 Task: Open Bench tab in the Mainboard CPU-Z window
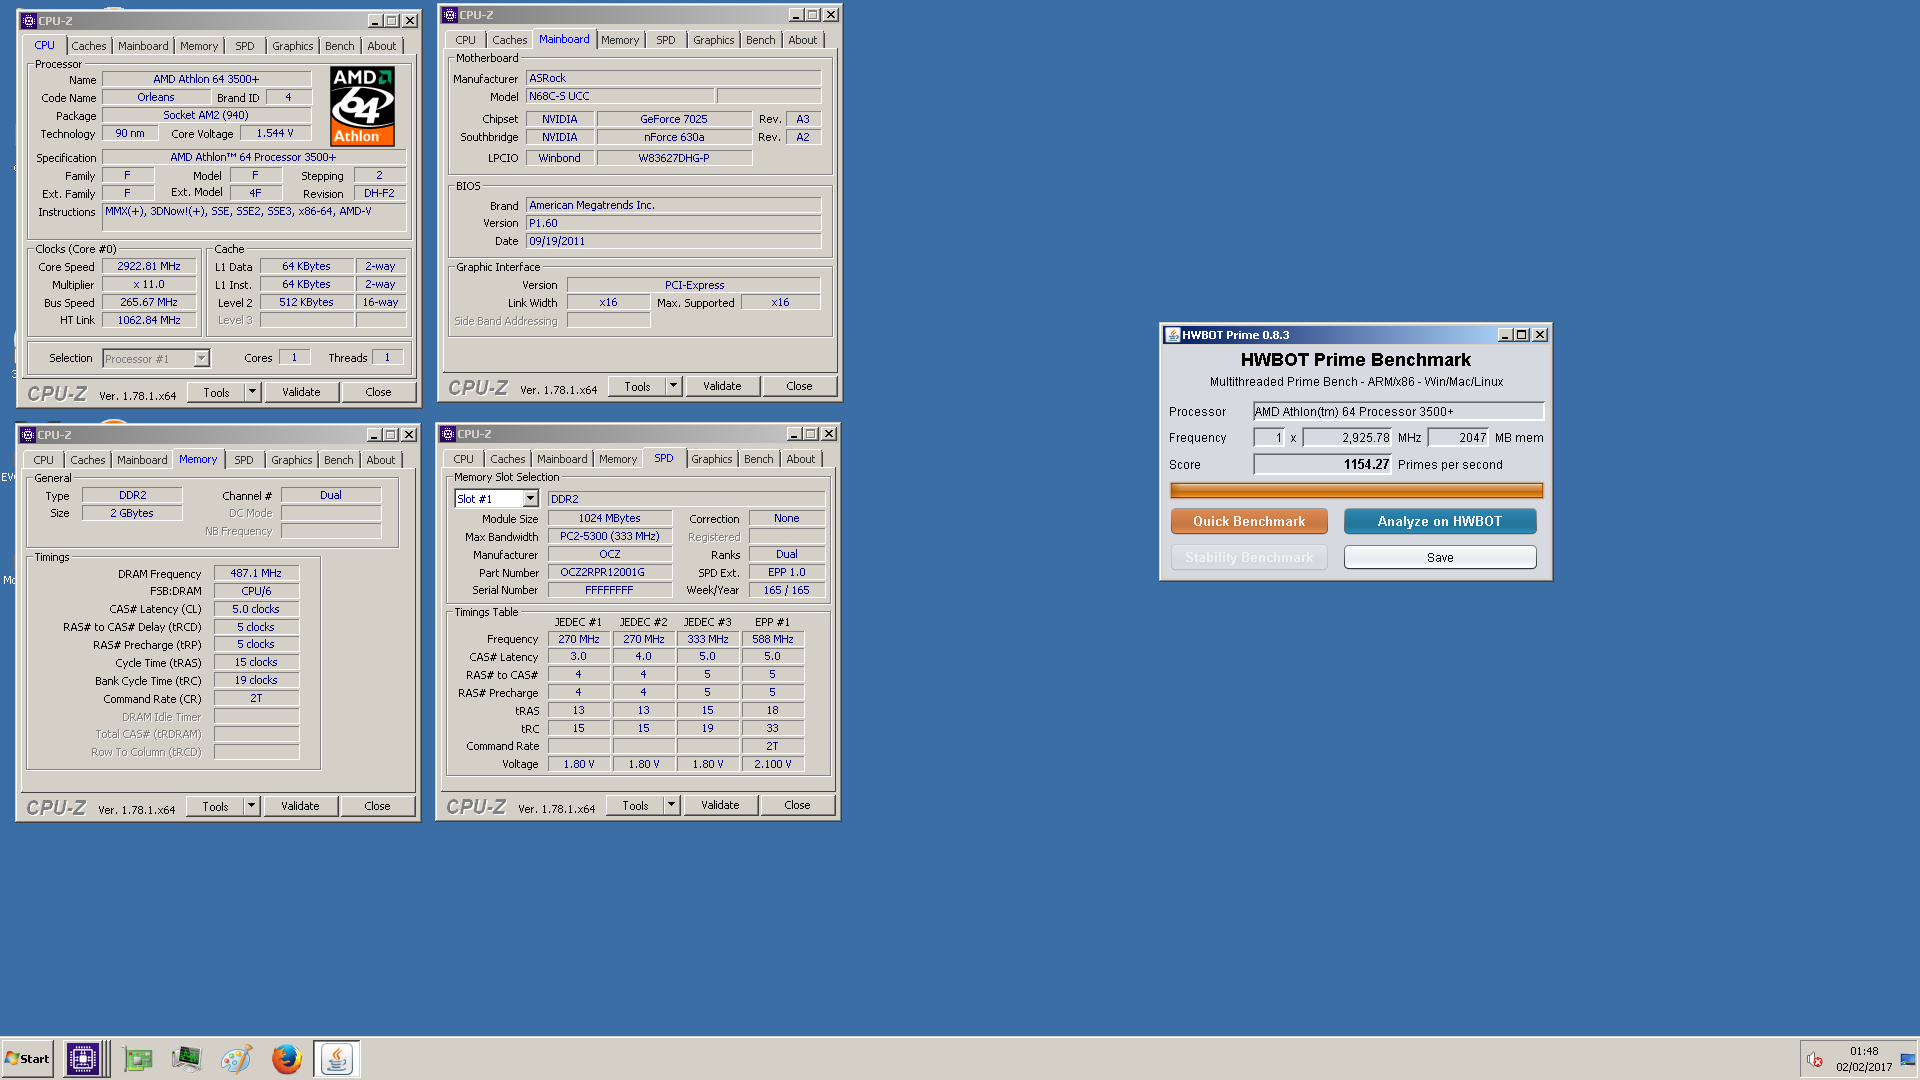coord(760,40)
